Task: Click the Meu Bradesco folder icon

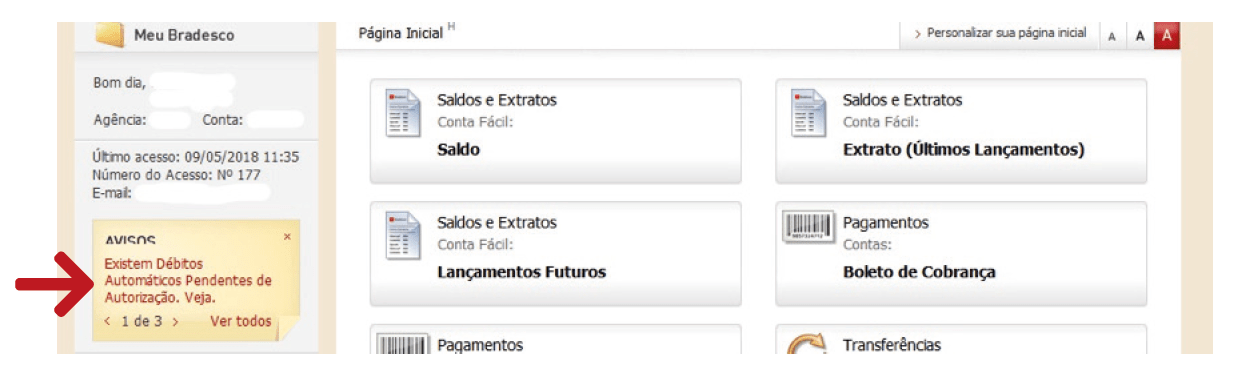Action: click(x=109, y=35)
